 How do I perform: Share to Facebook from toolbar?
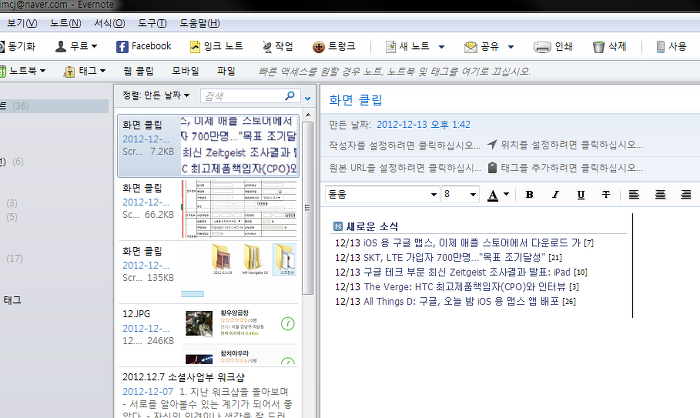(x=143, y=46)
